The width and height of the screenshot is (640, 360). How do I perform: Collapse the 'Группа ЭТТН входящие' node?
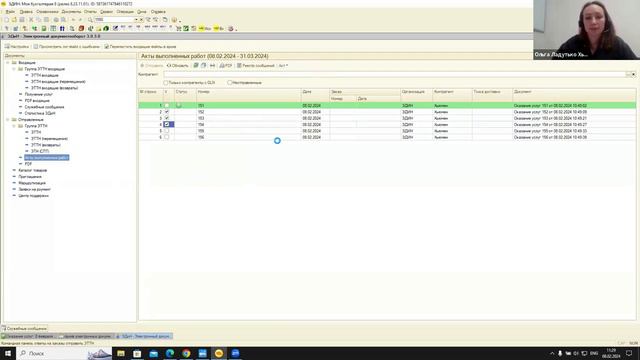point(14,69)
